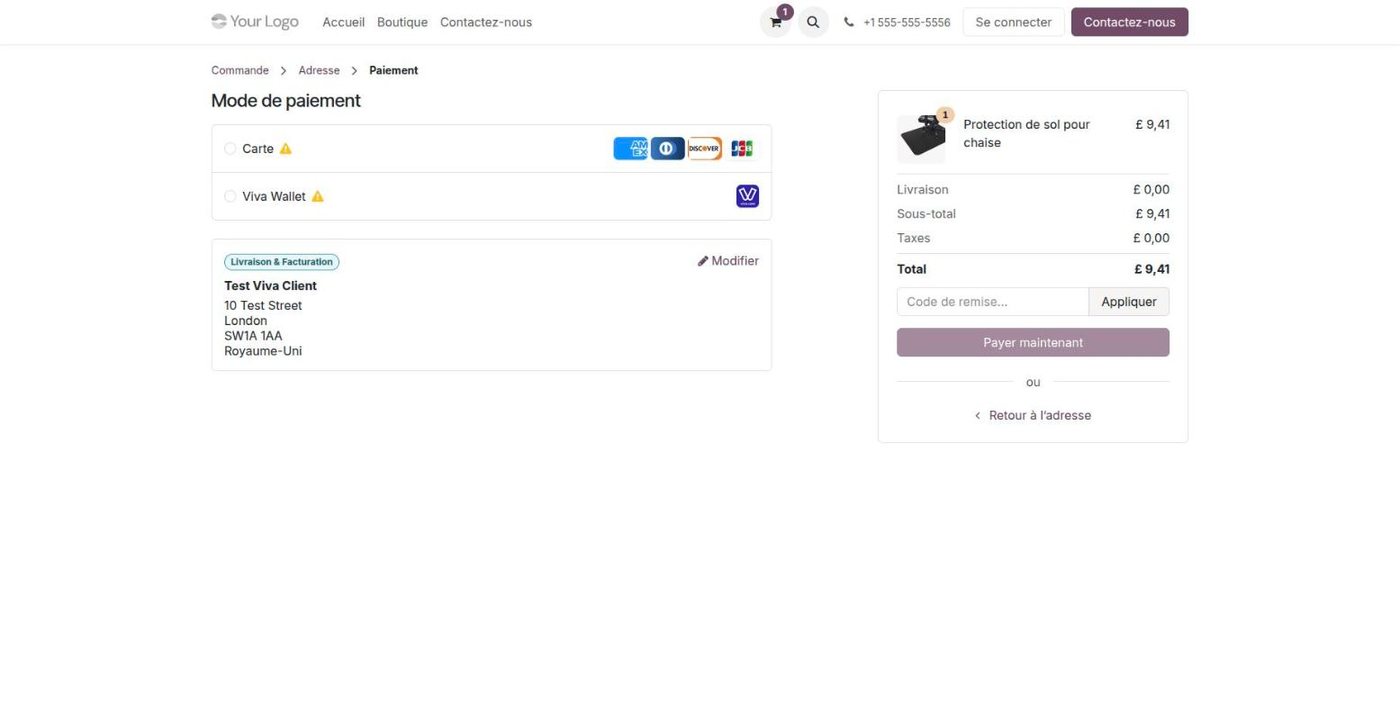Click the product quantity badge on thumbnail
The width and height of the screenshot is (1400, 706).
(x=945, y=115)
